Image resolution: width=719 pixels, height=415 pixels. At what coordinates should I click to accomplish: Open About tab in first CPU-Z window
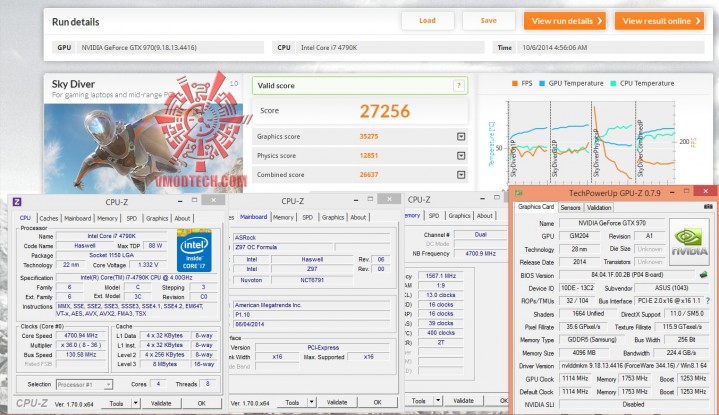[182, 218]
